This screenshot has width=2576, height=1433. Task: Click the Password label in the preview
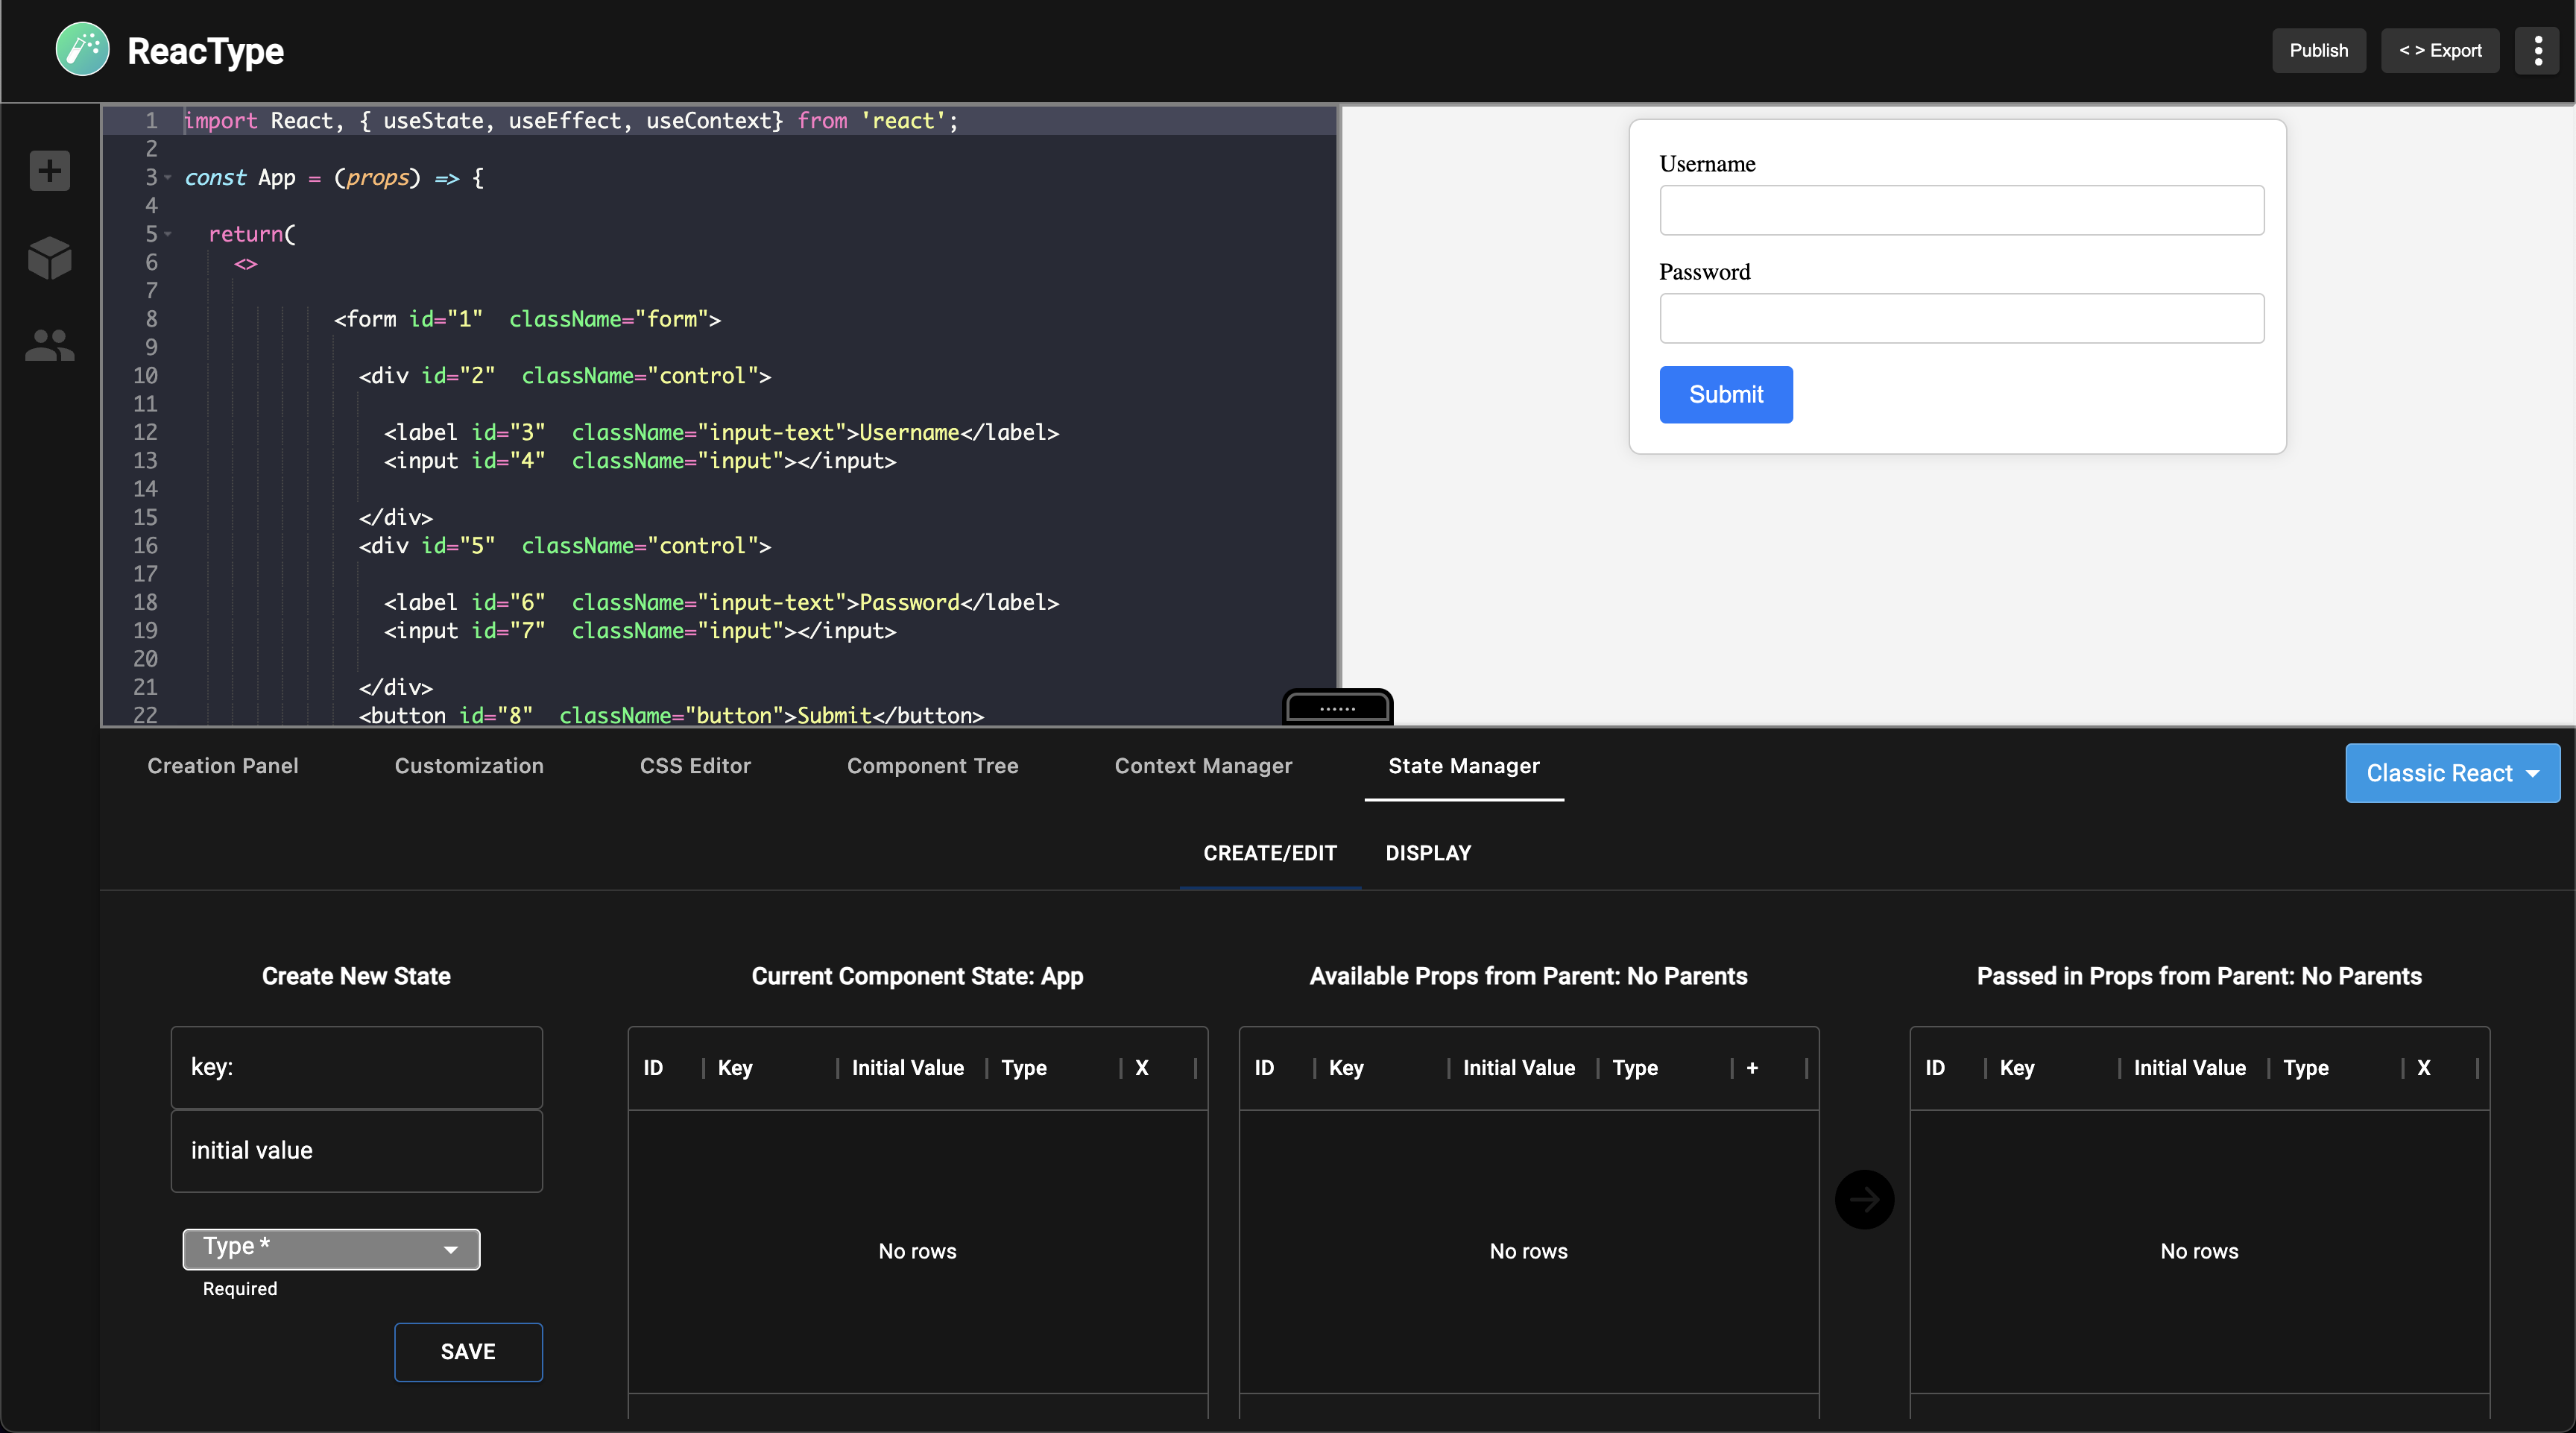pyautogui.click(x=1705, y=272)
